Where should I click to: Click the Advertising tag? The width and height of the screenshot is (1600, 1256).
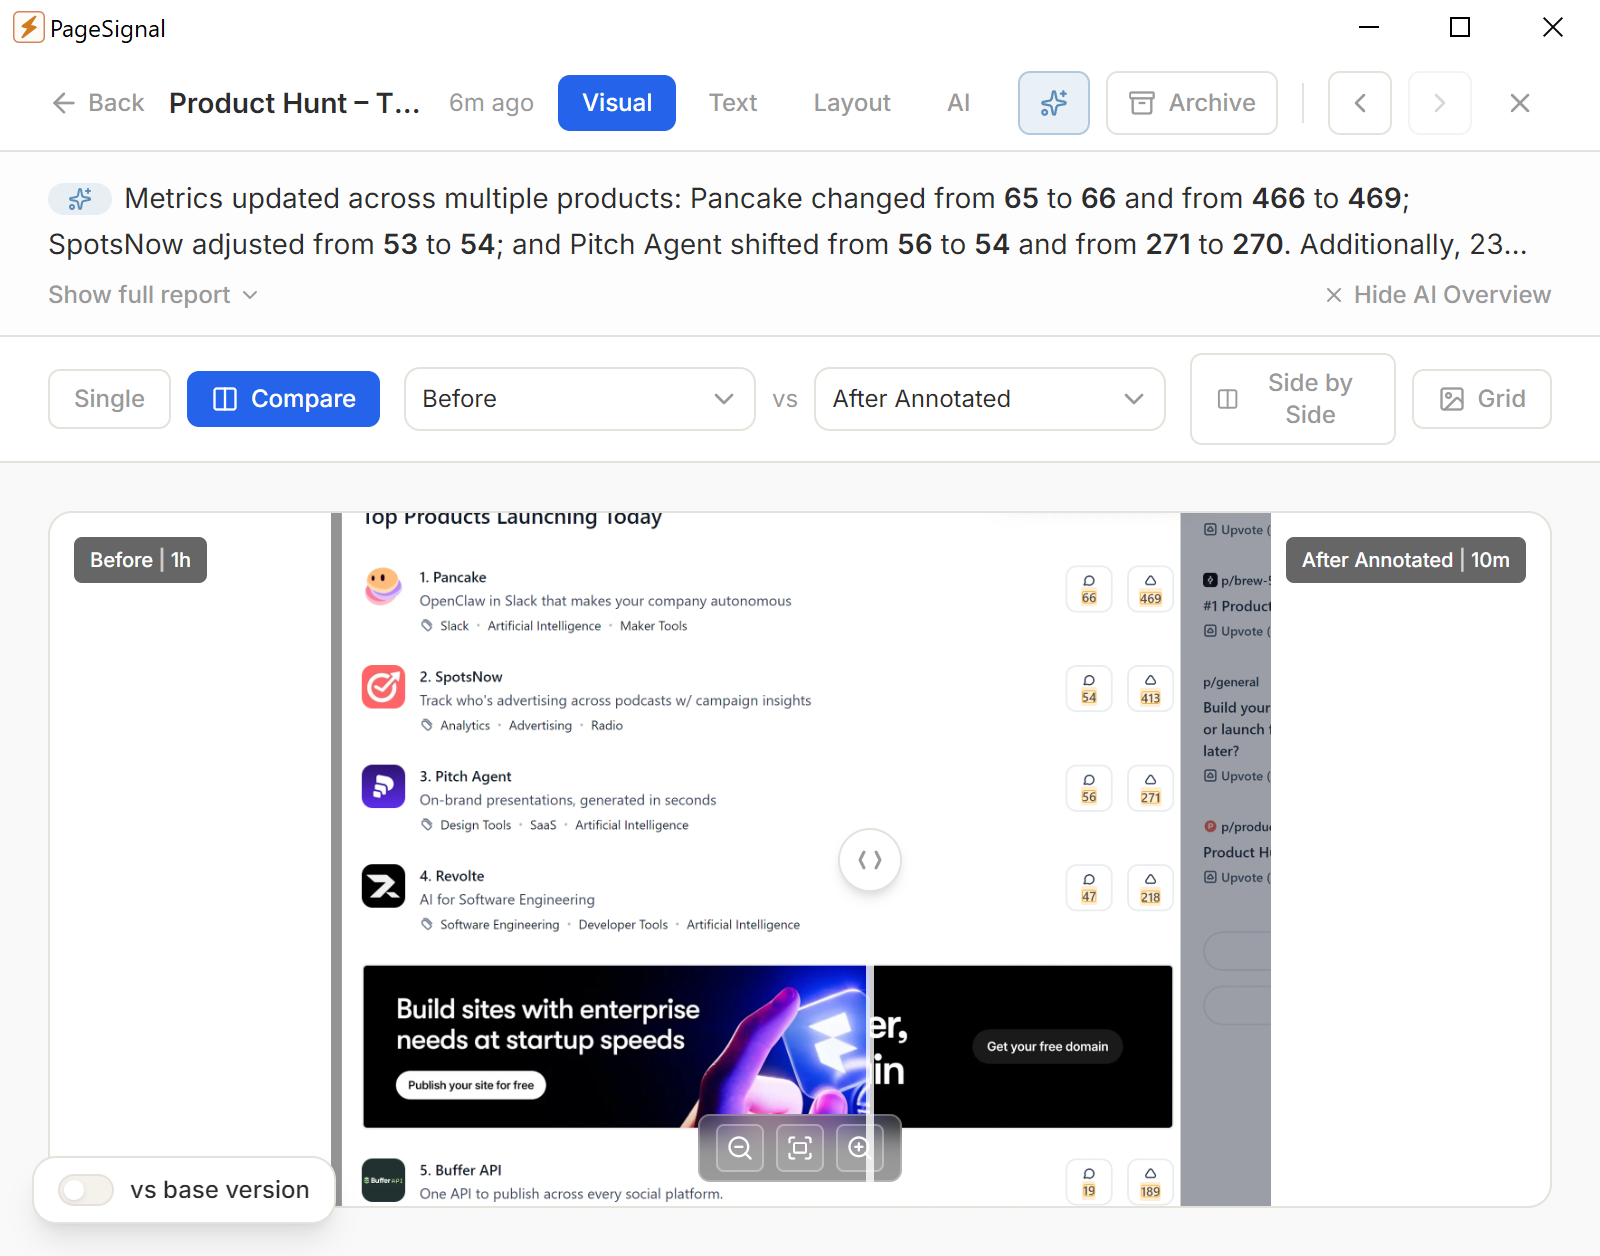540,726
